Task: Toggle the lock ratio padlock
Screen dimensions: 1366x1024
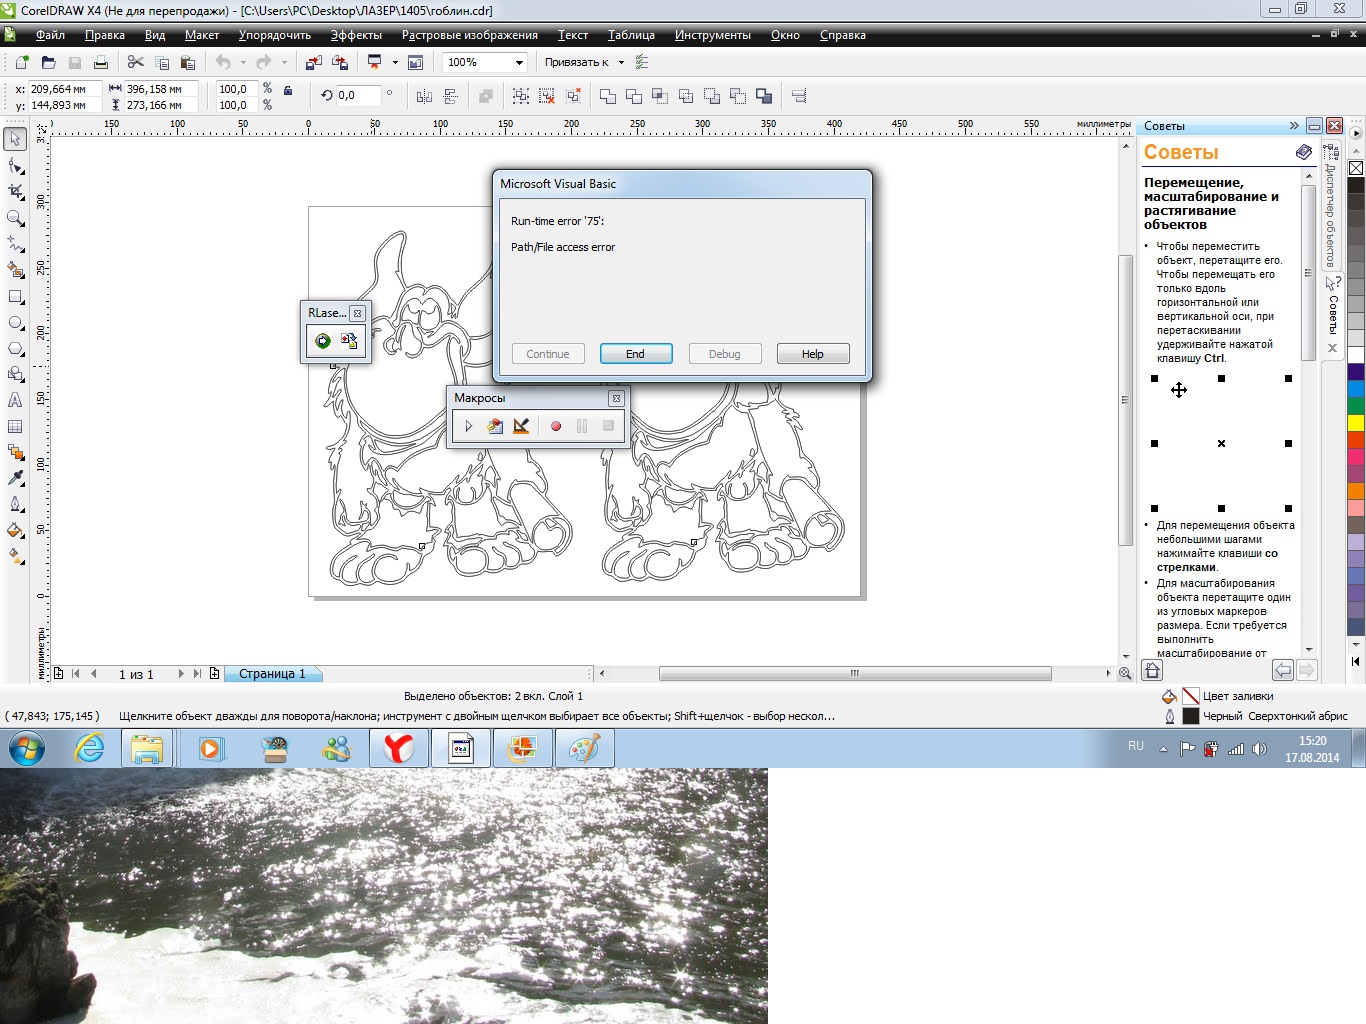Action: (x=288, y=91)
